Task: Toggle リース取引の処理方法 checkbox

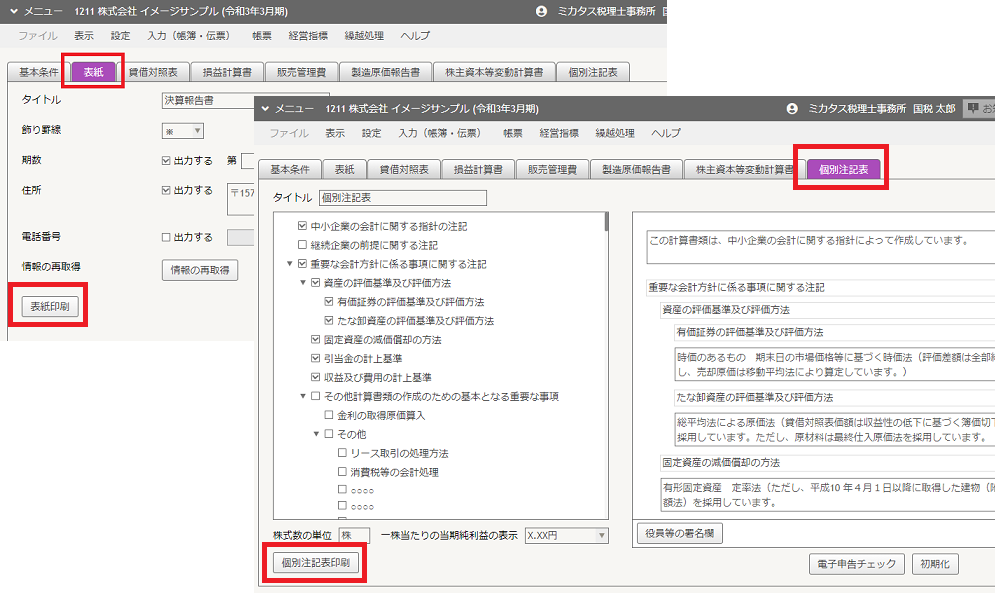Action: (342, 453)
